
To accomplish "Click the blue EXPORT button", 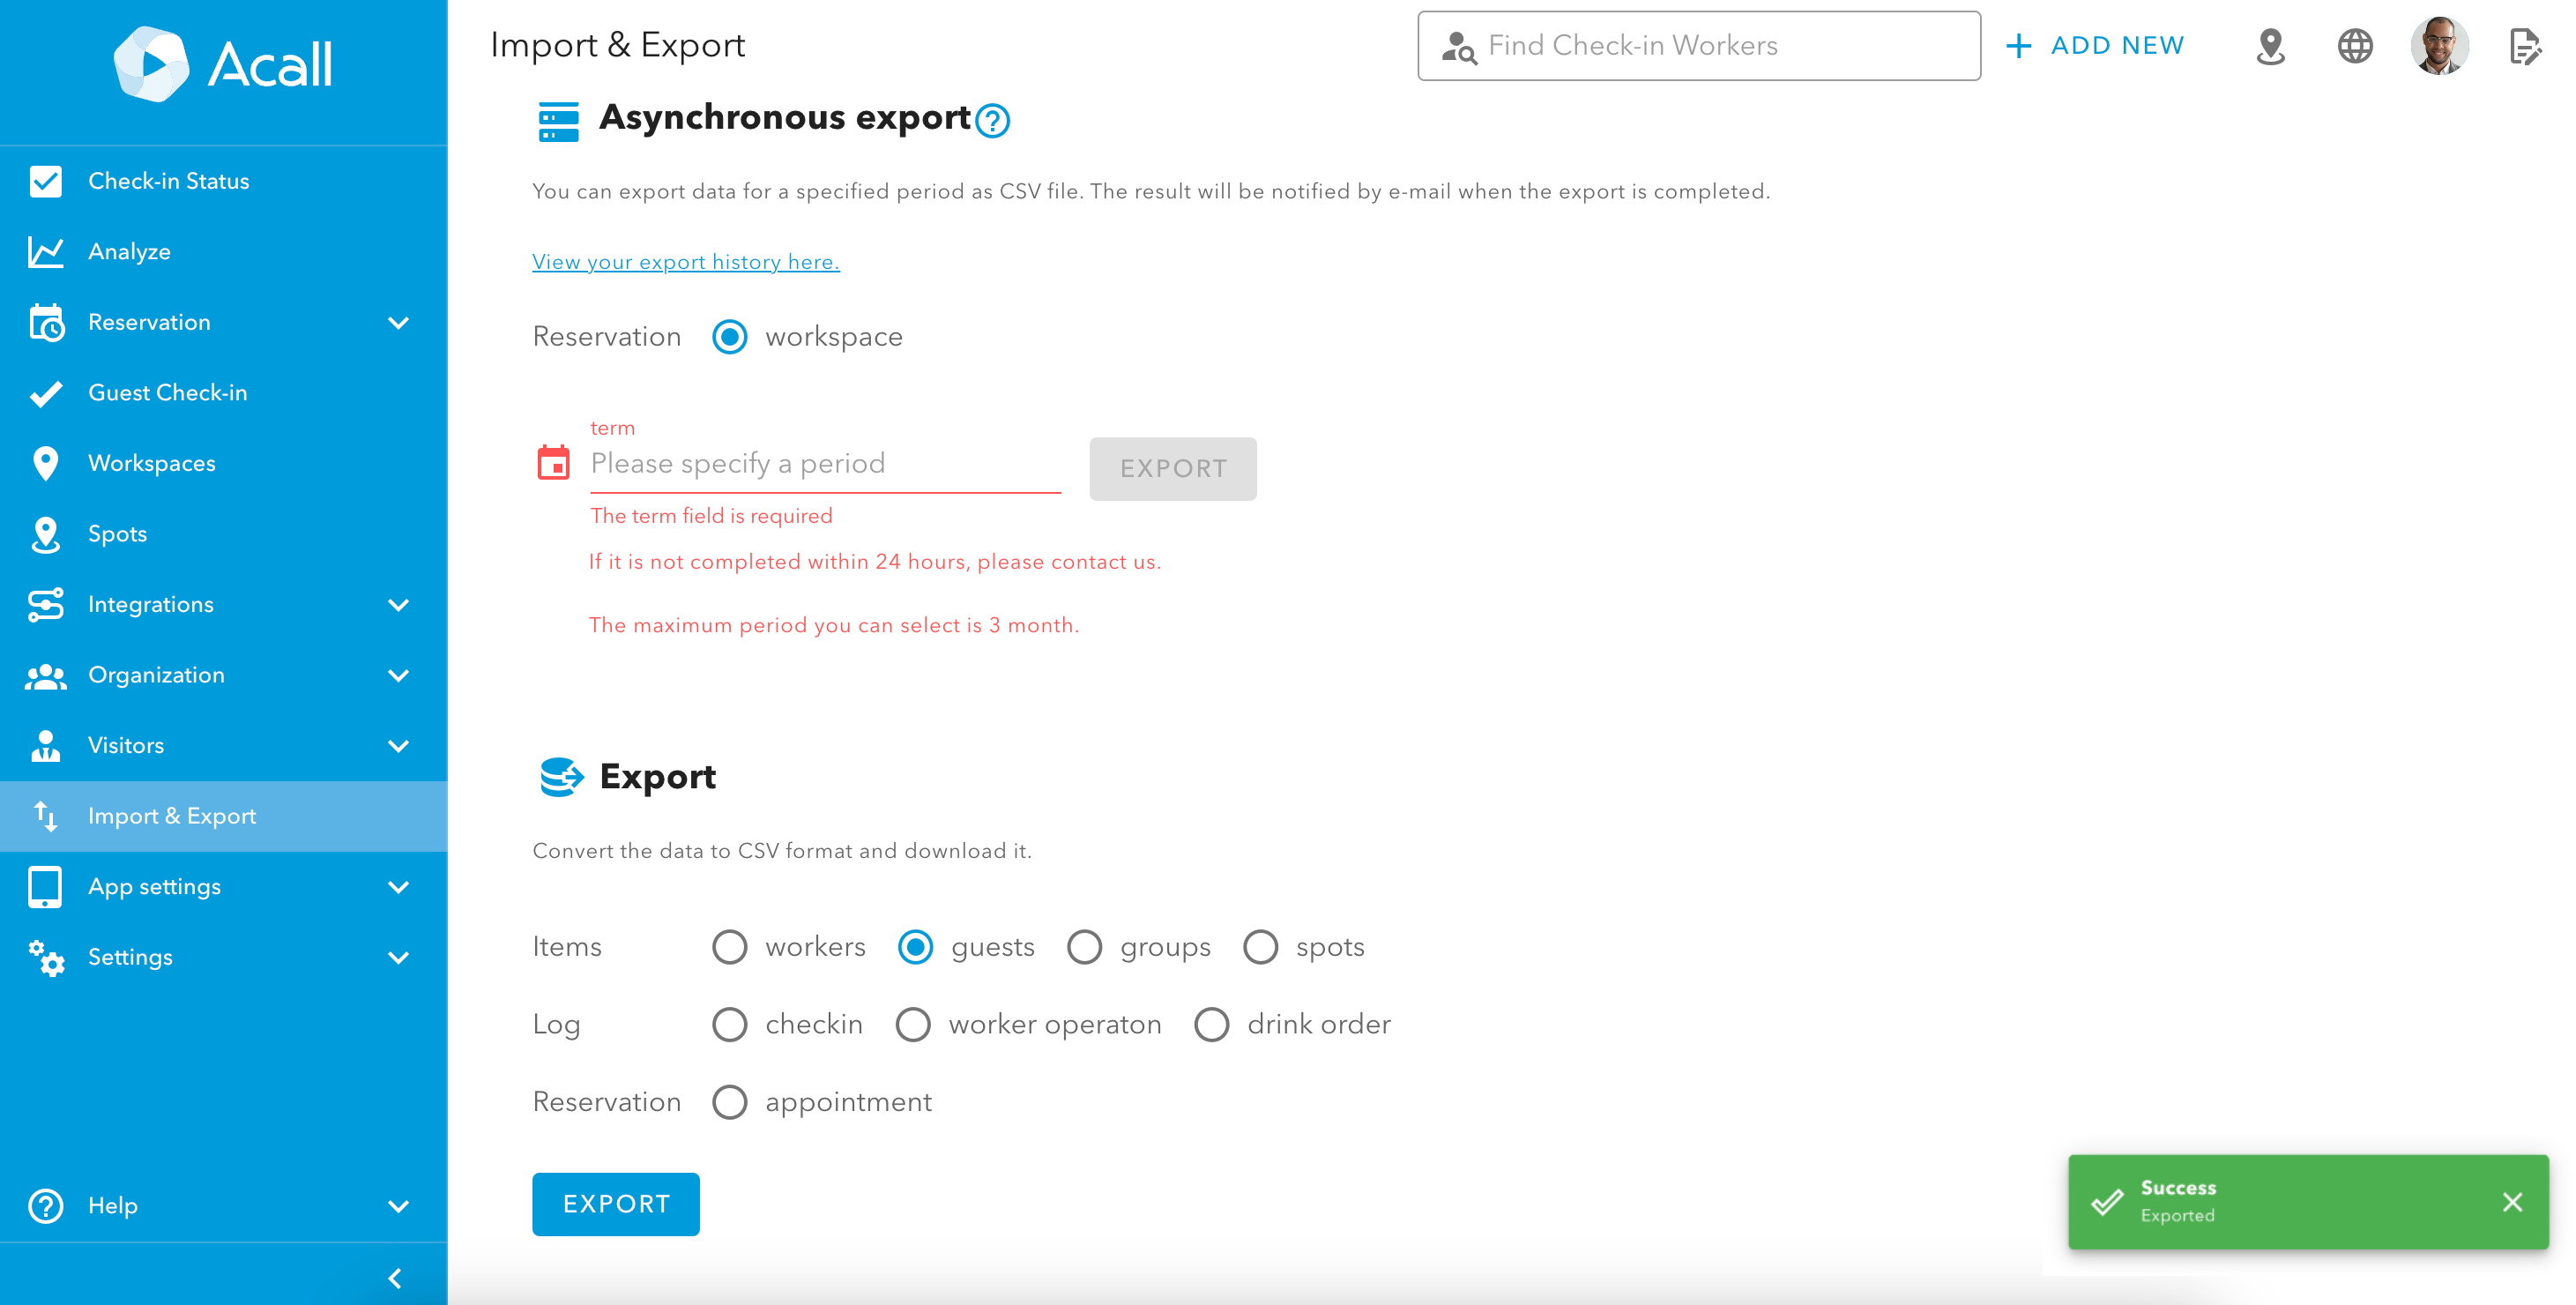I will pyautogui.click(x=615, y=1204).
